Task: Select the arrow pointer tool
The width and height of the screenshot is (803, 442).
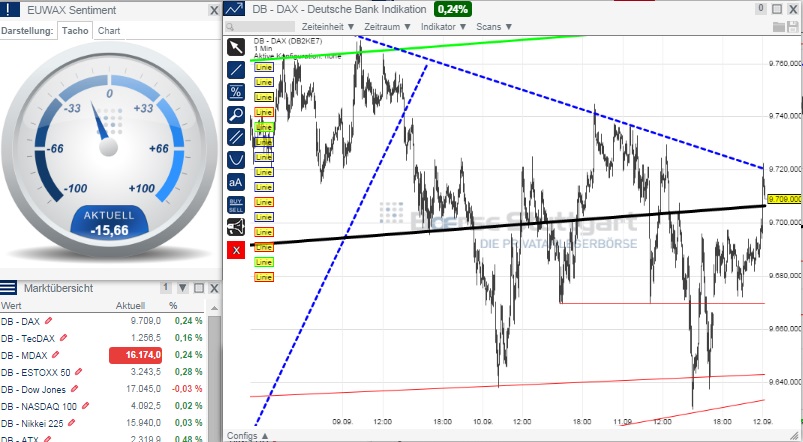Action: [236, 47]
